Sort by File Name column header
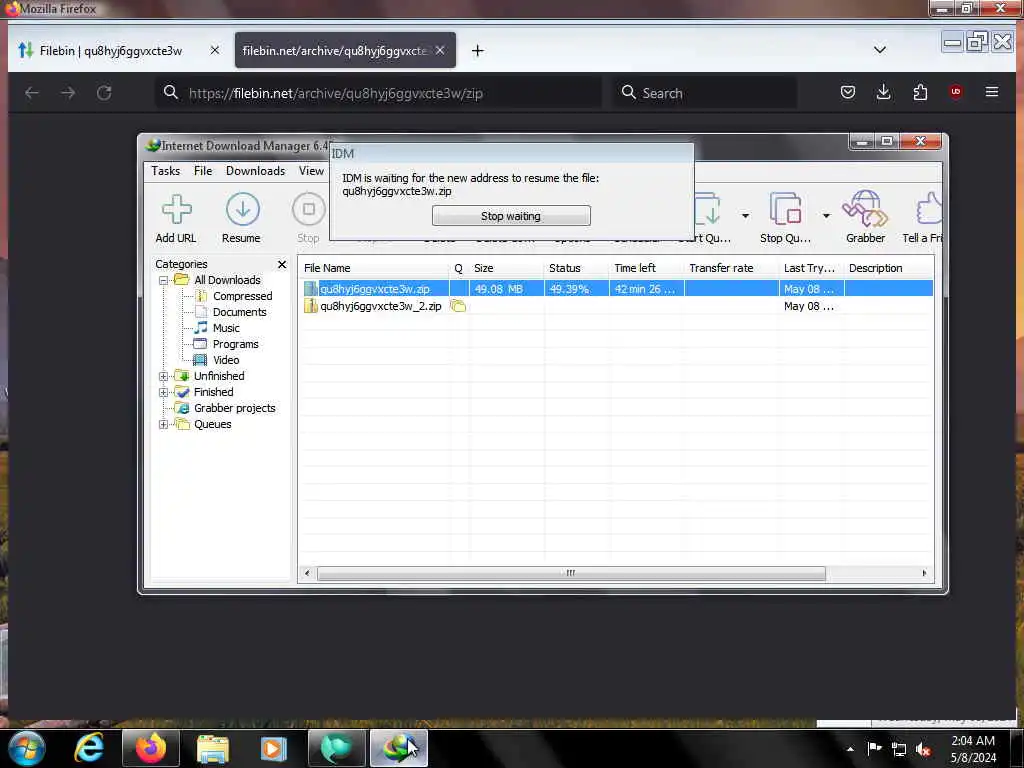The width and height of the screenshot is (1024, 768). click(374, 268)
